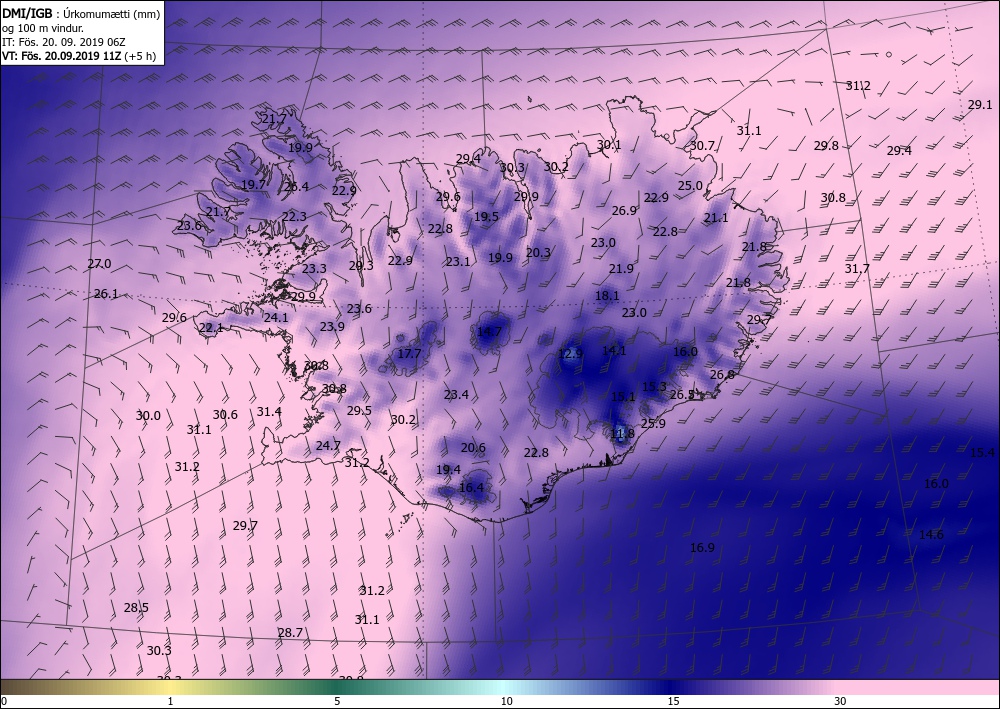Click the 11.8 map value
This screenshot has height=709, width=1000.
(622, 434)
